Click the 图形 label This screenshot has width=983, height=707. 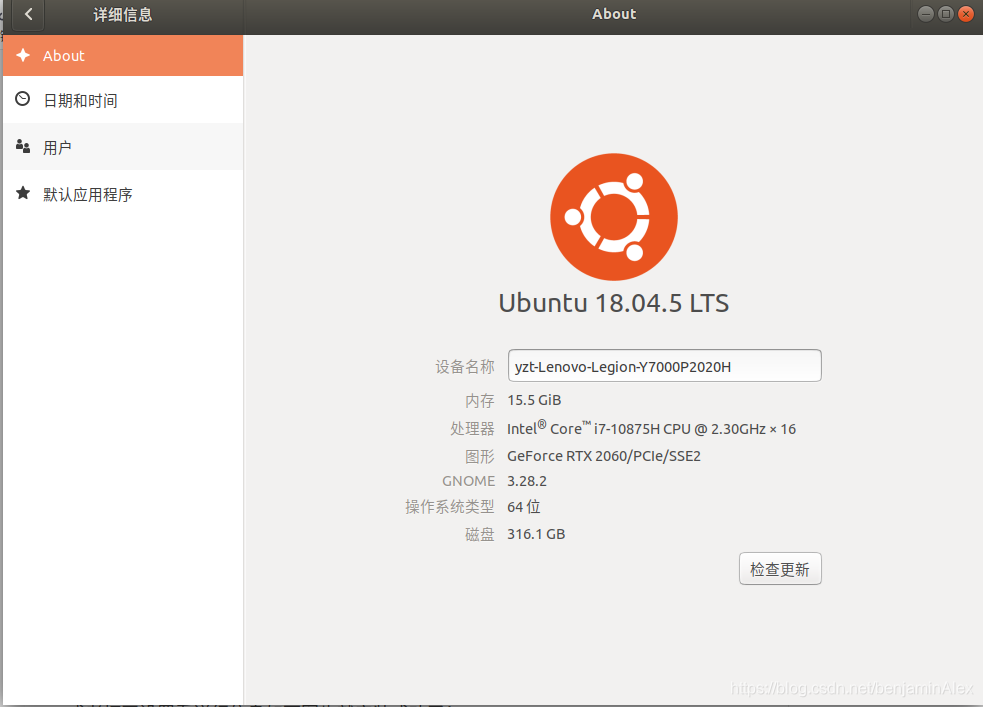480,456
